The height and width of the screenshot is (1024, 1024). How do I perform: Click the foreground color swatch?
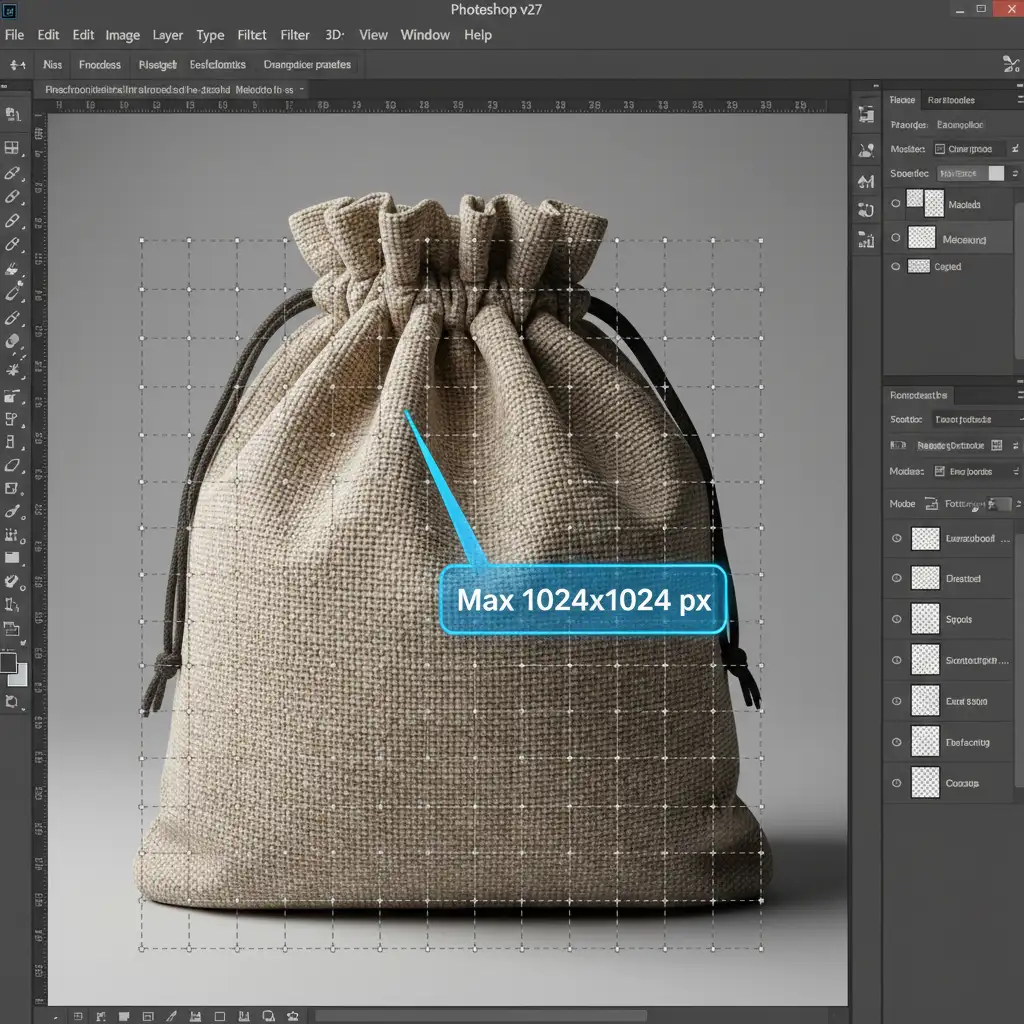pos(9,662)
